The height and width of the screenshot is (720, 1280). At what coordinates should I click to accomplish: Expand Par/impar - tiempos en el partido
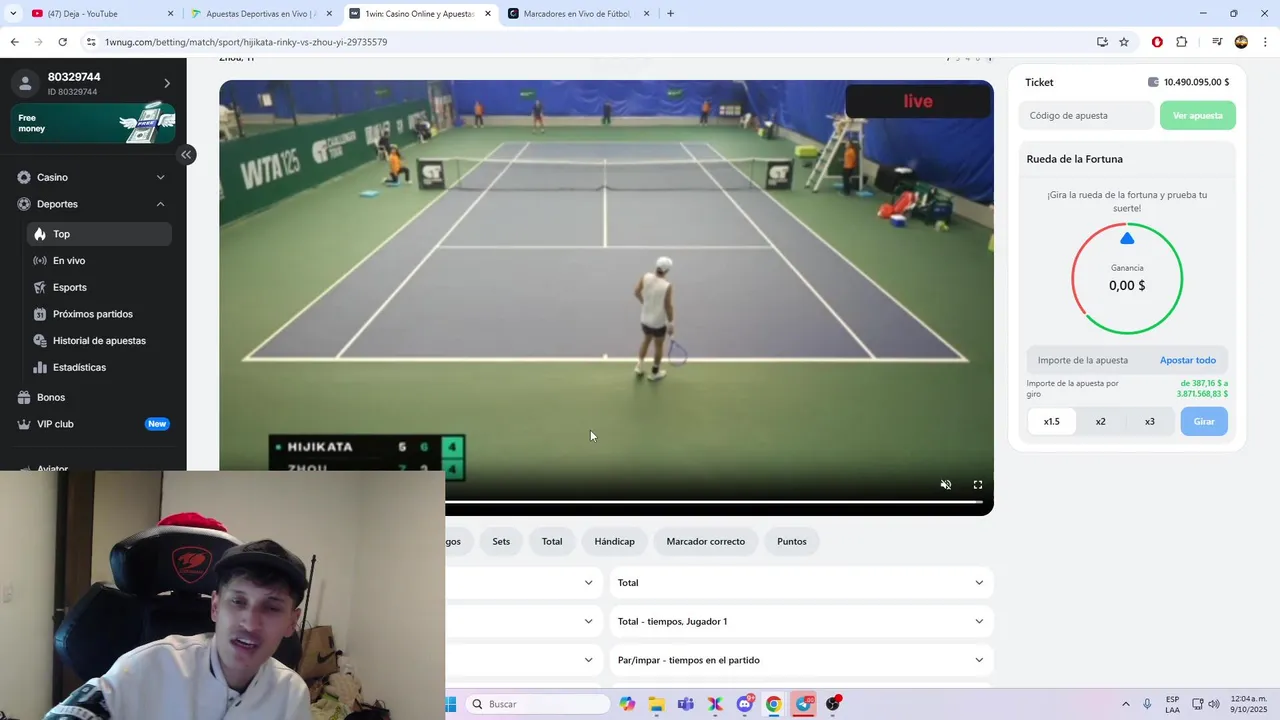[x=802, y=660]
